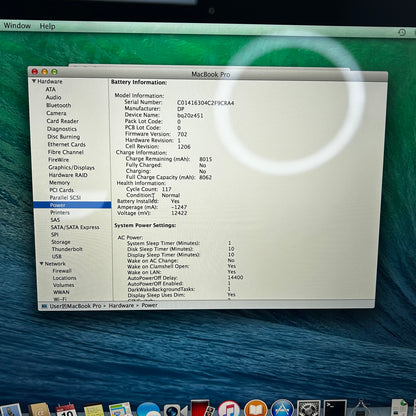Viewport: 416px width, 416px height.
Task: Select ATA in the sidebar
Action: 51,89
